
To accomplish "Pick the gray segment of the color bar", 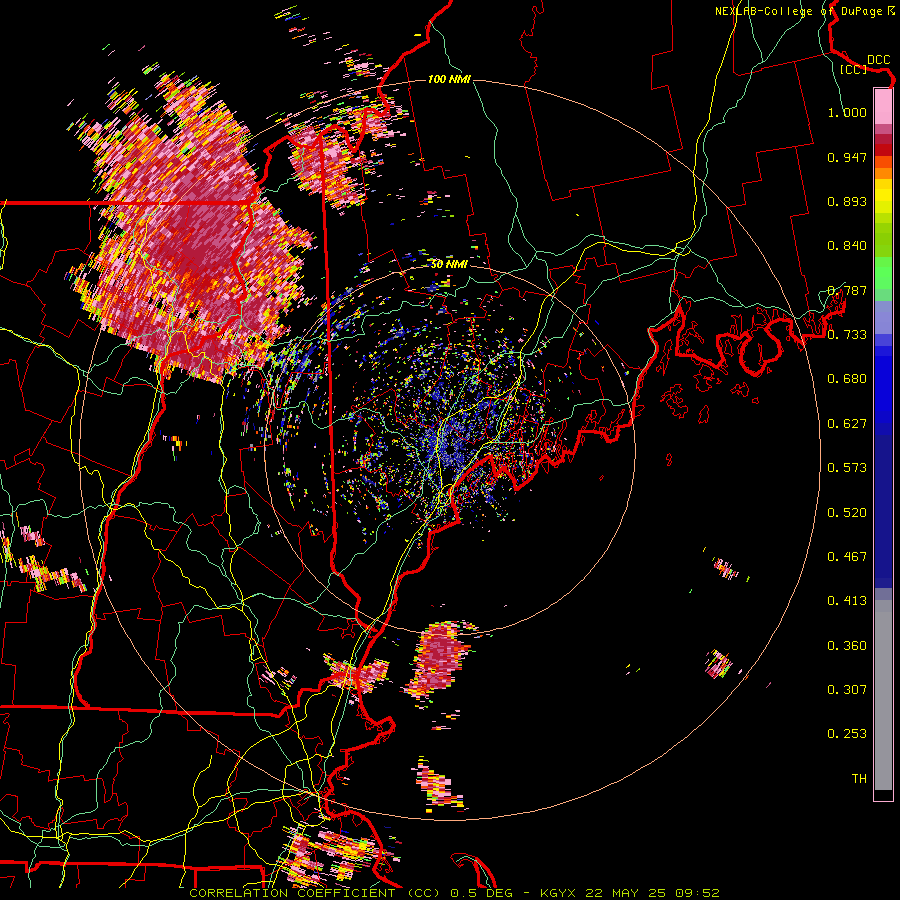I will (883, 695).
